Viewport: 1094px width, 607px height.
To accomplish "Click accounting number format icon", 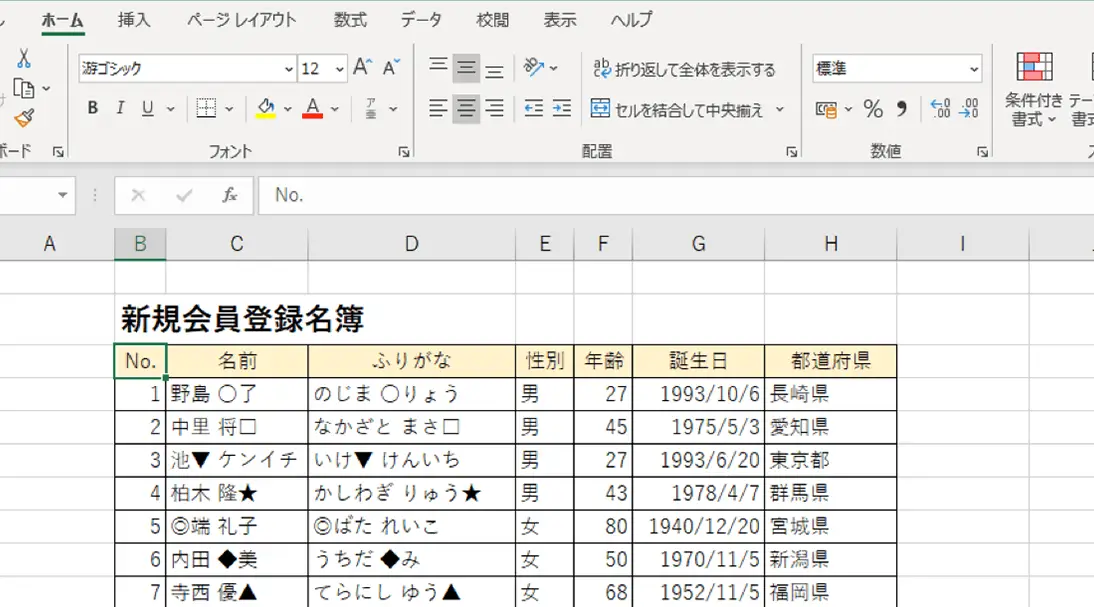I will tap(826, 110).
